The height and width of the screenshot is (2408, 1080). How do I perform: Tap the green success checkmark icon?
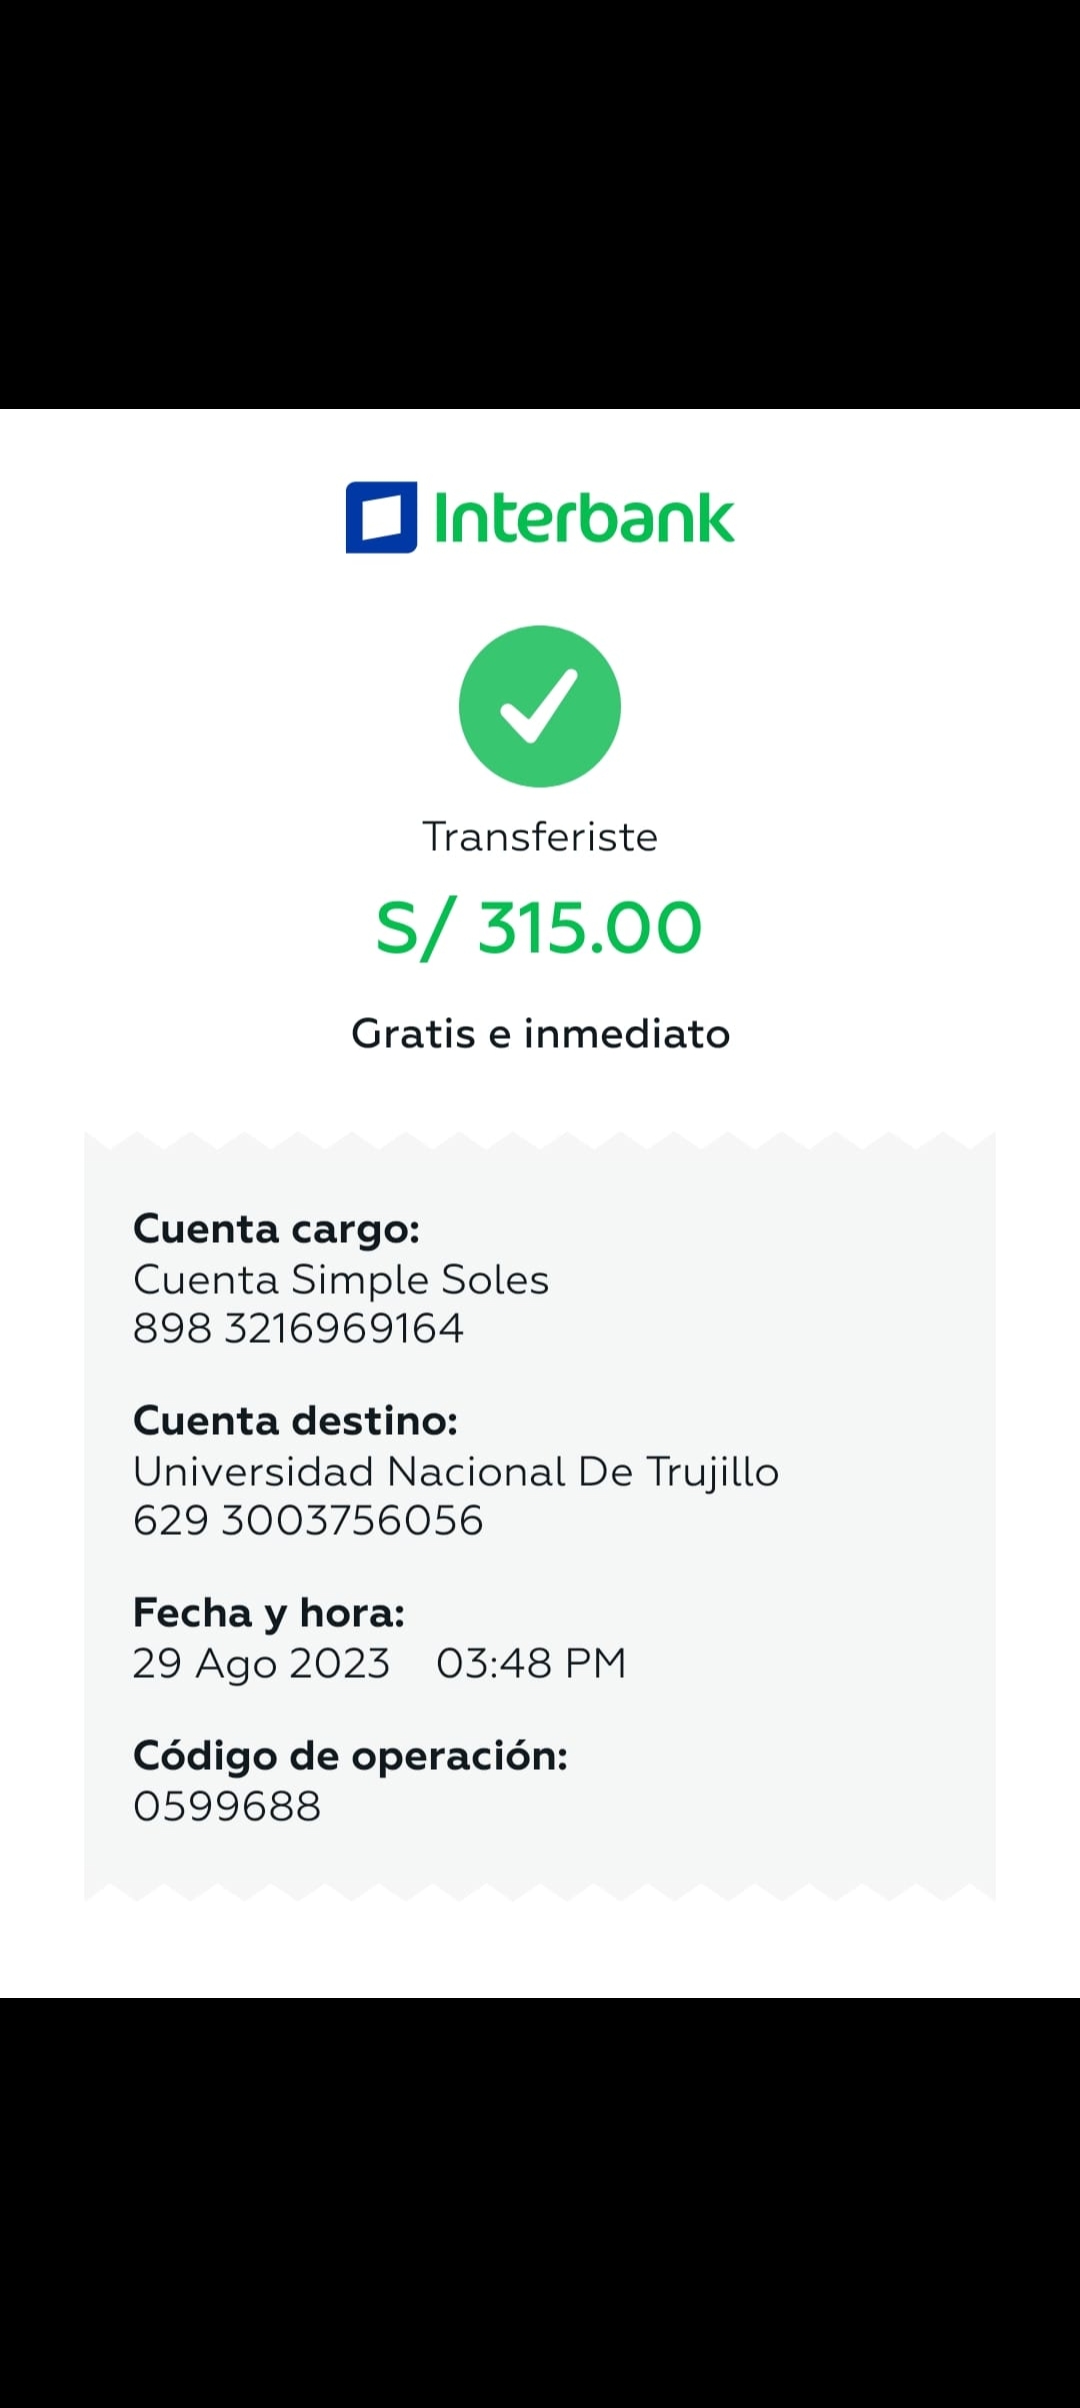click(540, 706)
